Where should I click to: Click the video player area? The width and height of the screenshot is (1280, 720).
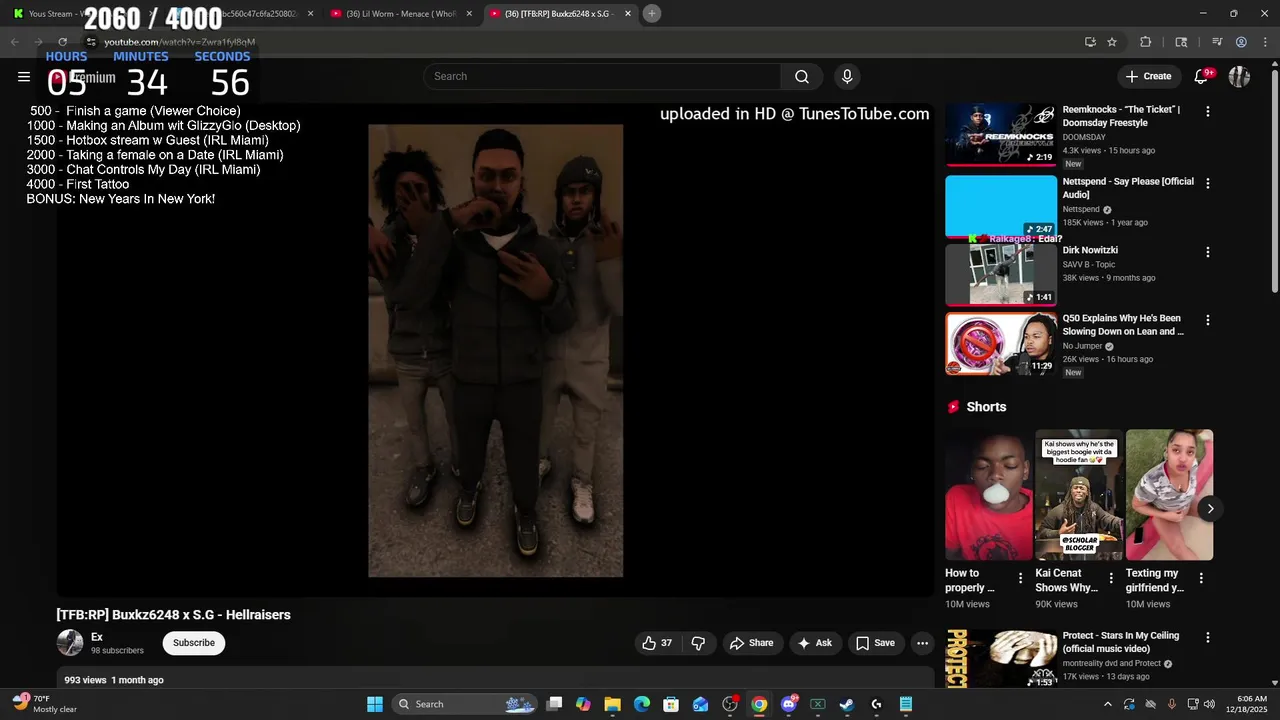pyautogui.click(x=495, y=350)
